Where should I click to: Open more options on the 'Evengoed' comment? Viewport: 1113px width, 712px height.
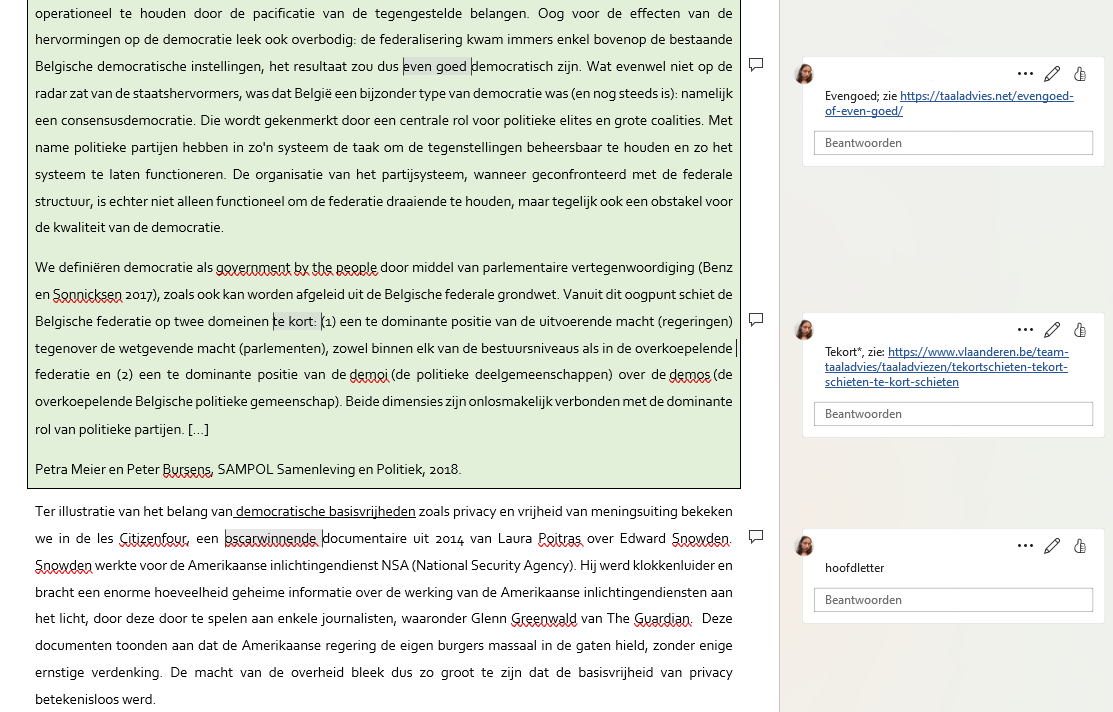pos(1025,74)
